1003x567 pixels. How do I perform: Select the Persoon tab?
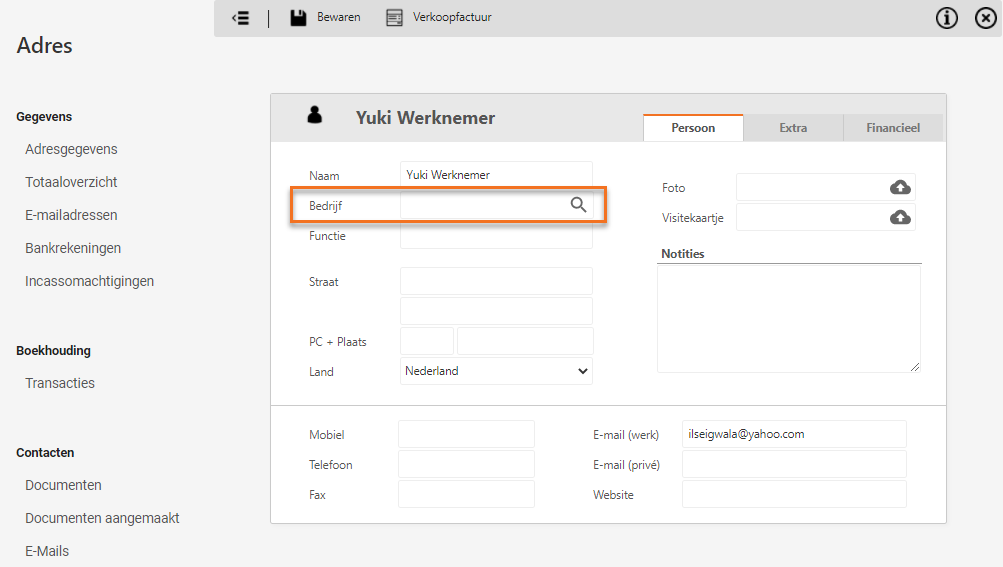click(693, 128)
